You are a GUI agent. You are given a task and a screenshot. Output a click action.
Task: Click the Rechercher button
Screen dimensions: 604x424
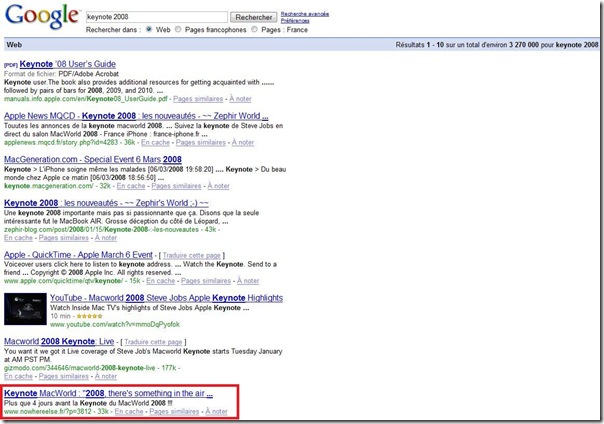tap(253, 17)
